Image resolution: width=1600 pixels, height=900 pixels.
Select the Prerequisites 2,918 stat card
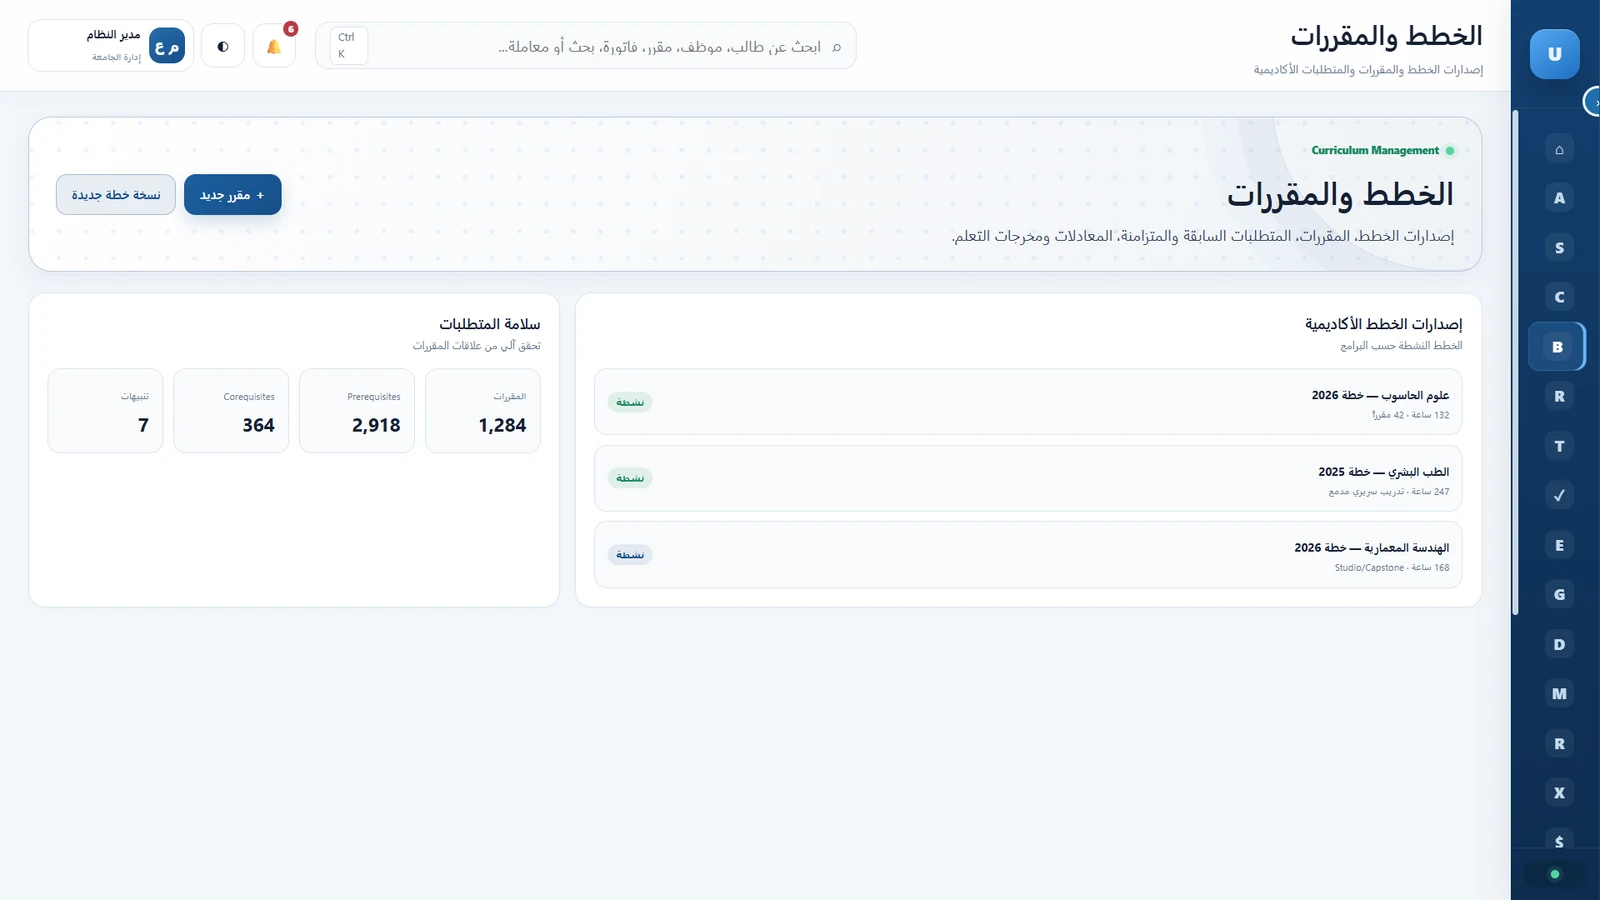(357, 411)
